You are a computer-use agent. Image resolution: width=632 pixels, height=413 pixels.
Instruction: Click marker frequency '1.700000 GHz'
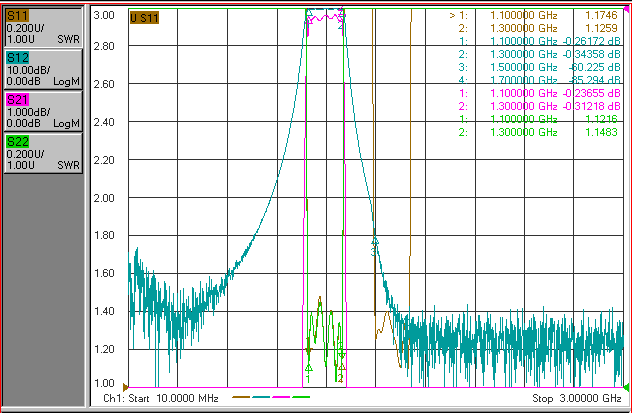[524, 80]
